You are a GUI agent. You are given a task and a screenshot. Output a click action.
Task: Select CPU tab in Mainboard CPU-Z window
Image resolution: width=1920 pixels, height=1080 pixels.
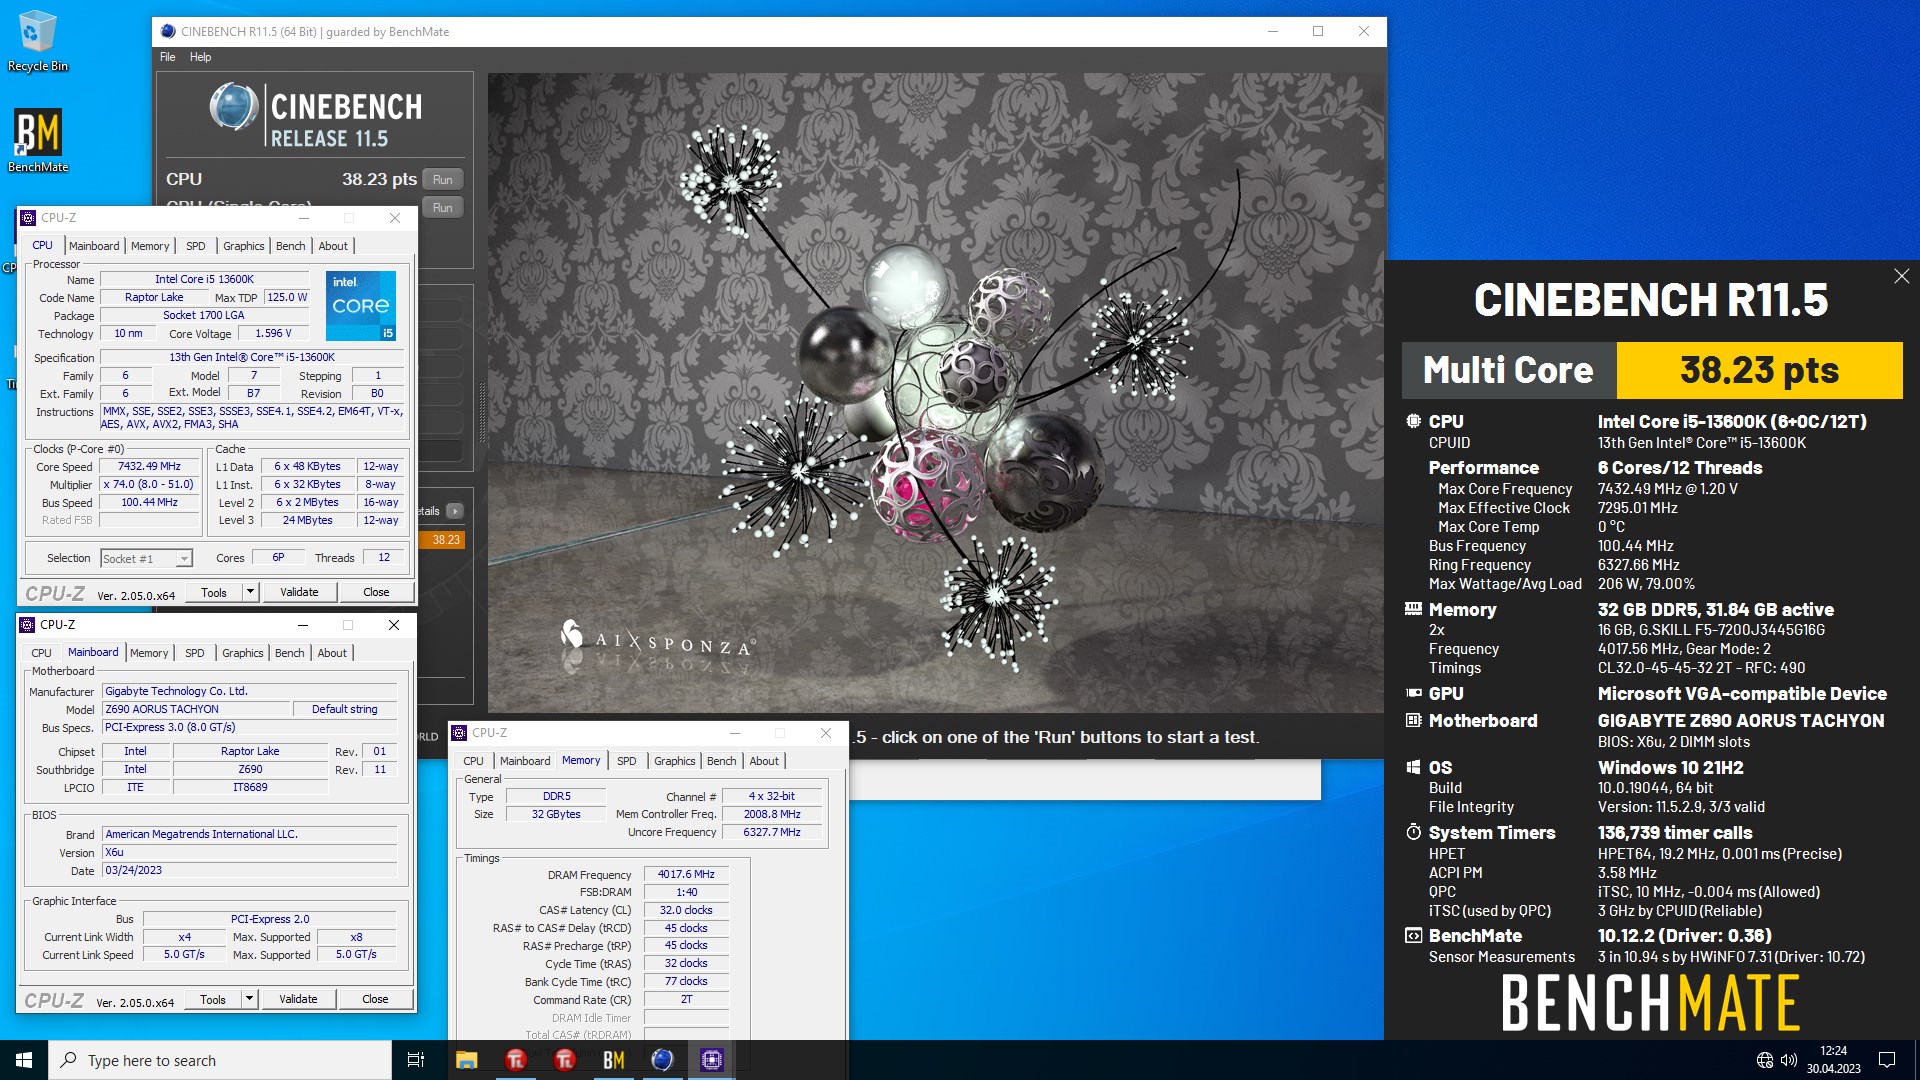[x=41, y=653]
